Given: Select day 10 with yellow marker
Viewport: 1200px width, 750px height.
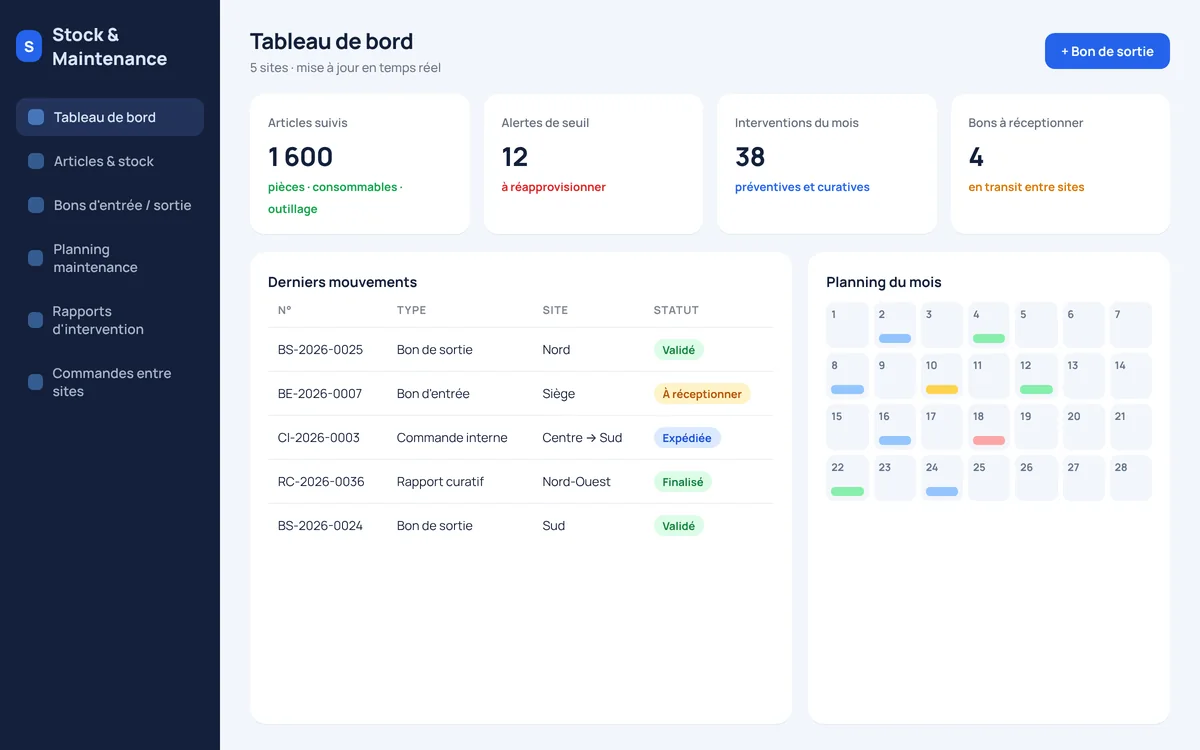Looking at the screenshot, I should [942, 376].
